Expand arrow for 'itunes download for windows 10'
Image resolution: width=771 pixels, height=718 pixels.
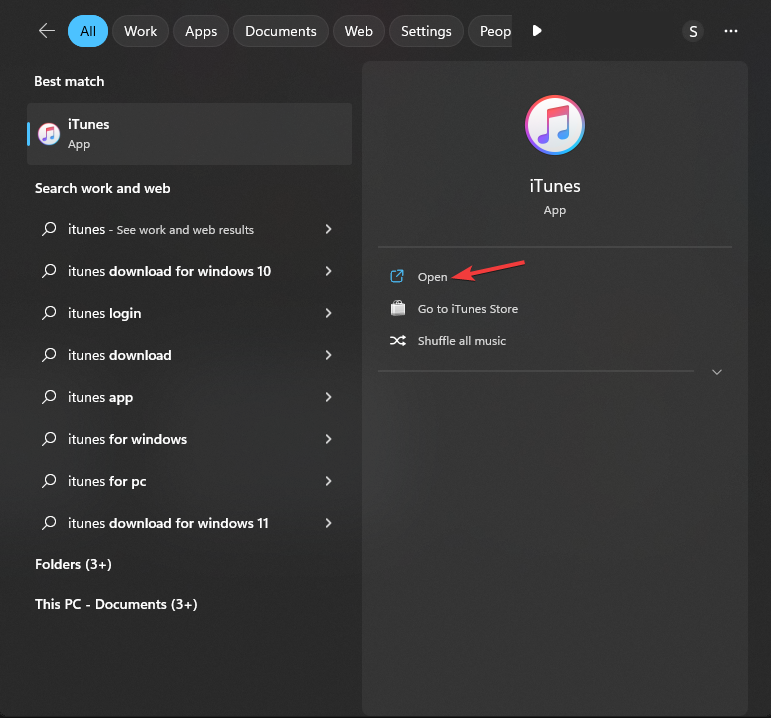[x=328, y=271]
